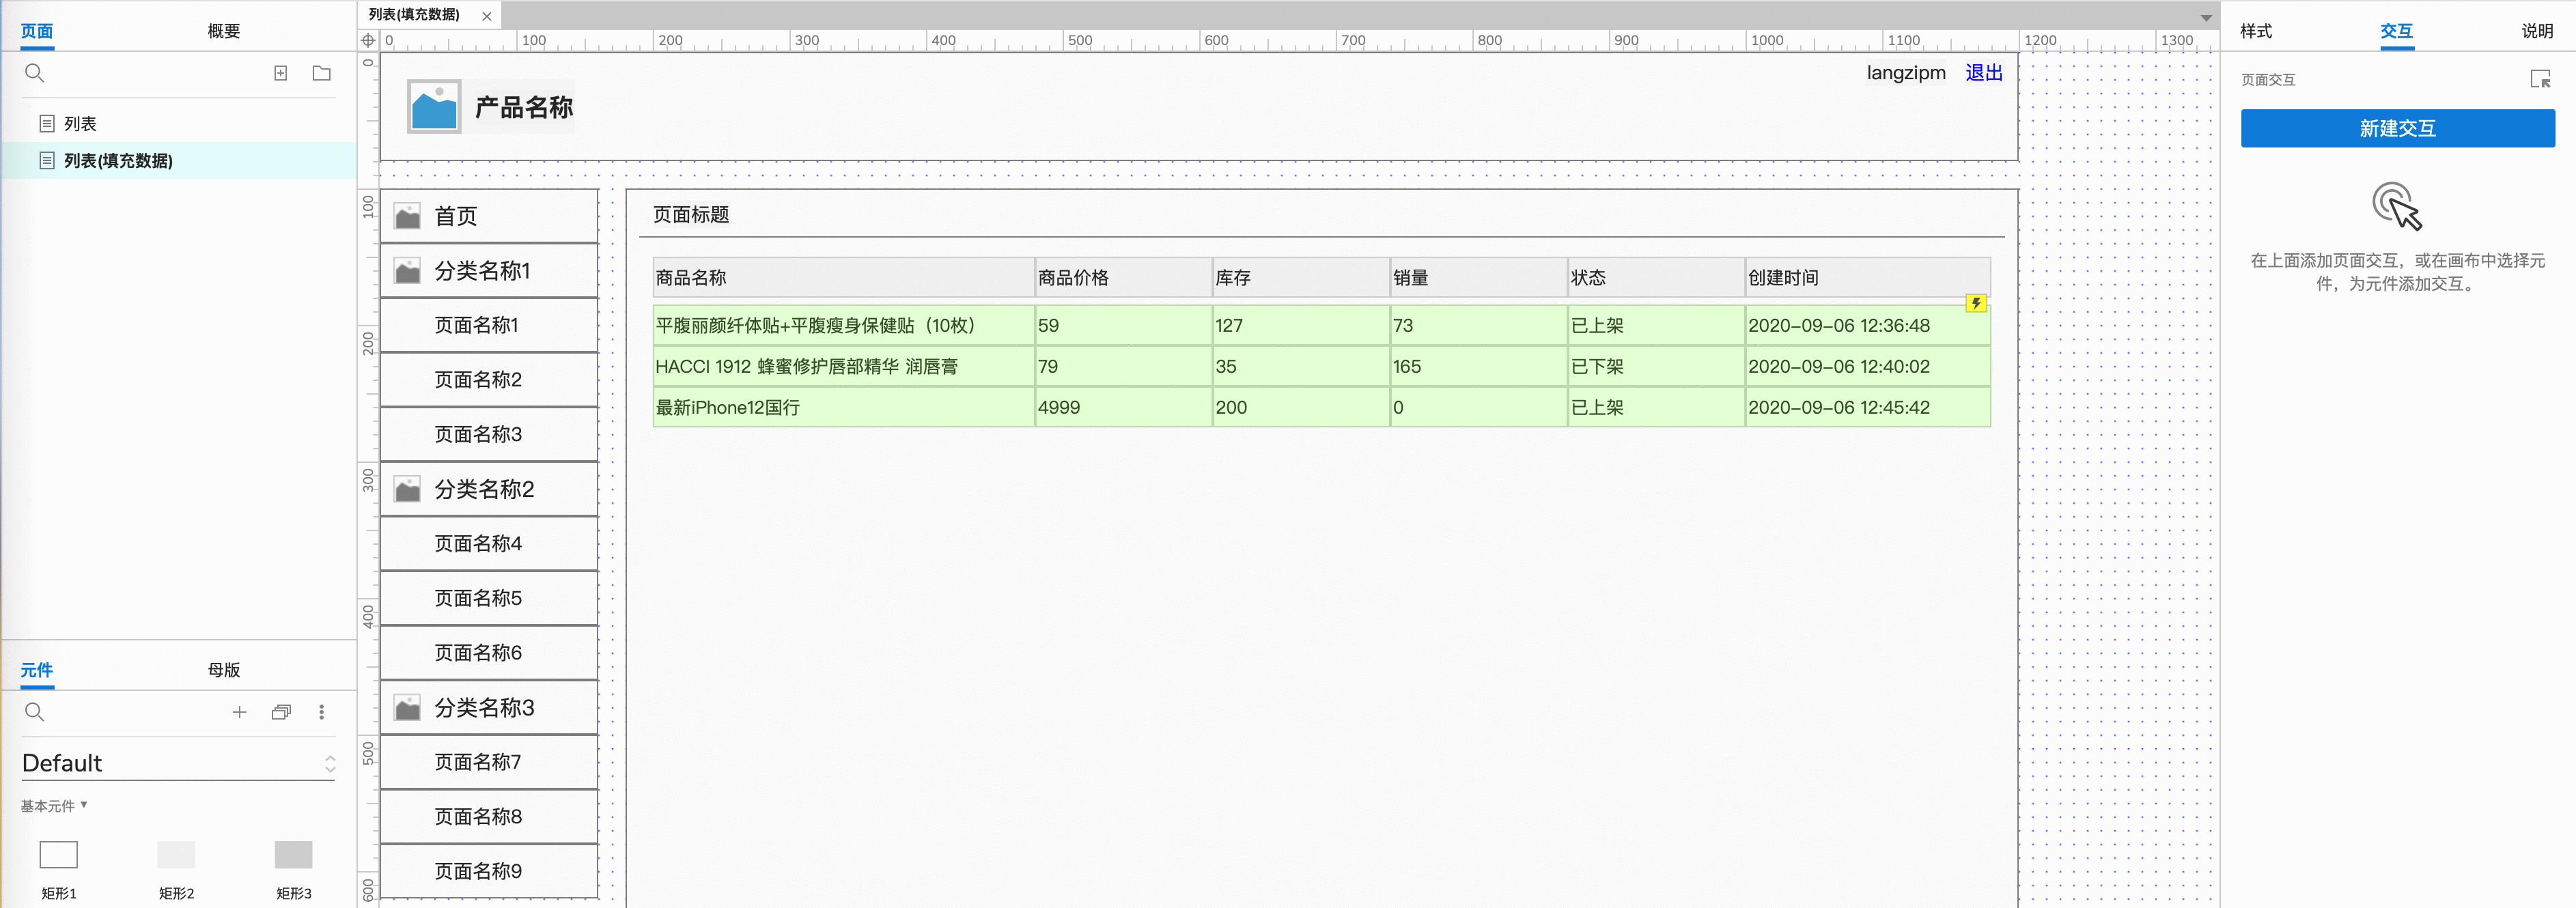Click the 分类名称1 menu item
The height and width of the screenshot is (908, 2576).
[x=489, y=271]
